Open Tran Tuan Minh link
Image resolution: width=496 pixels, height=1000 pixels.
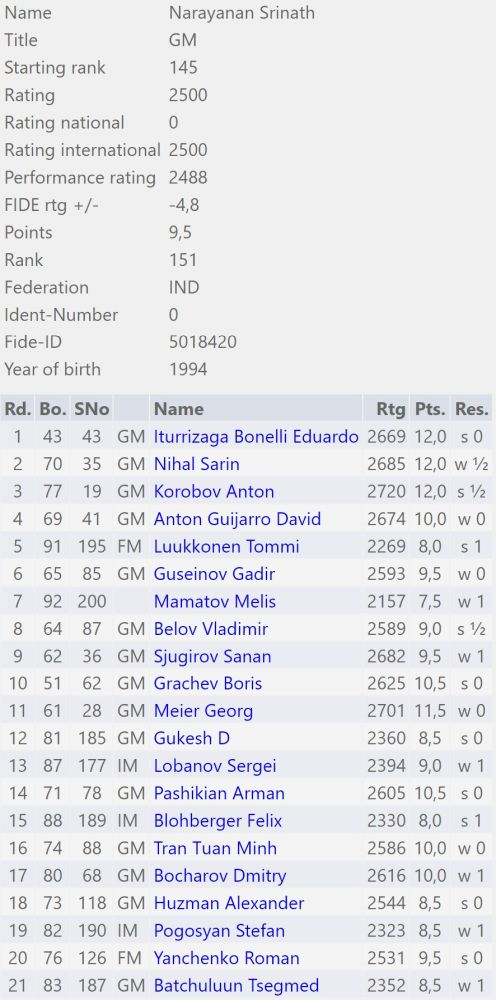click(x=215, y=848)
